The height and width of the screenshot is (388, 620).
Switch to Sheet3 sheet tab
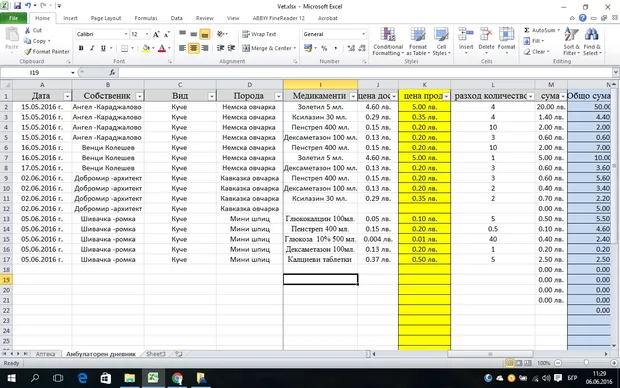[155, 354]
